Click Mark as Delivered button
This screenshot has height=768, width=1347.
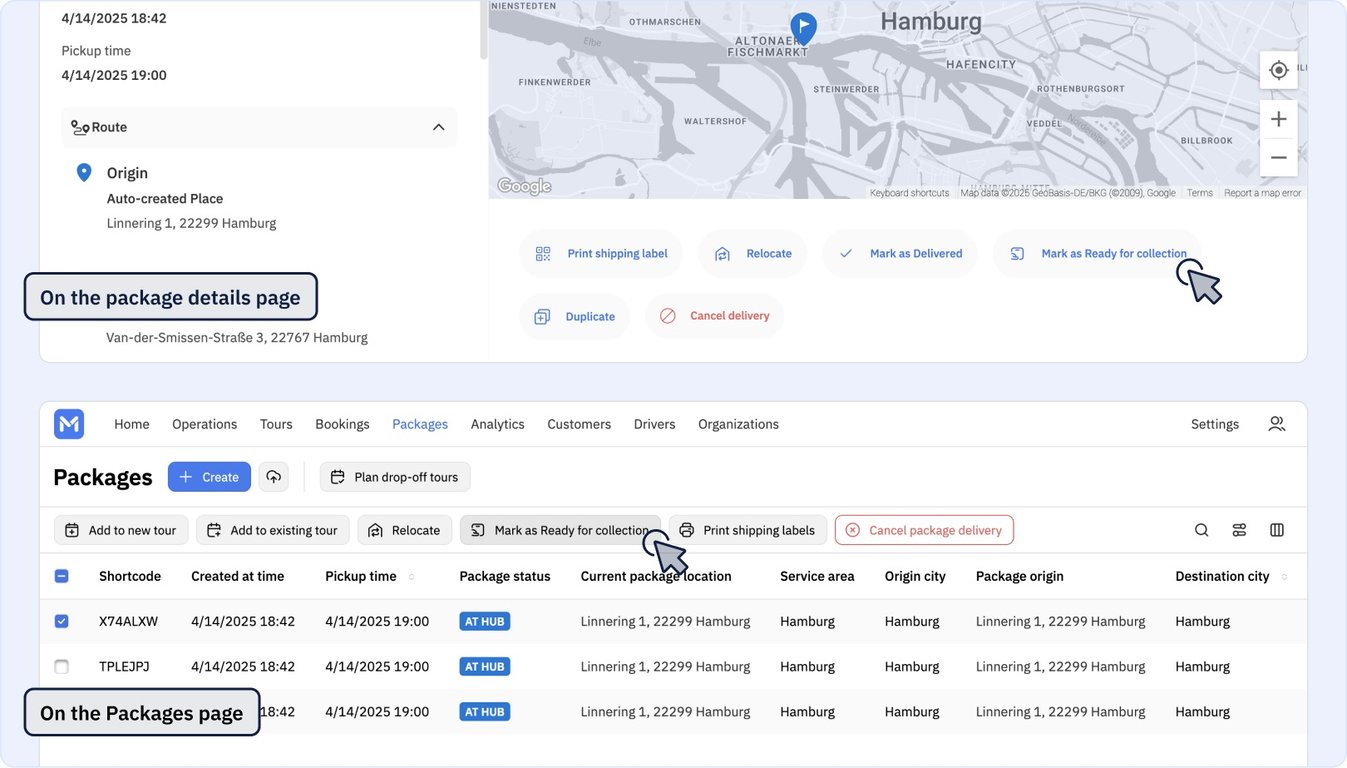point(900,254)
